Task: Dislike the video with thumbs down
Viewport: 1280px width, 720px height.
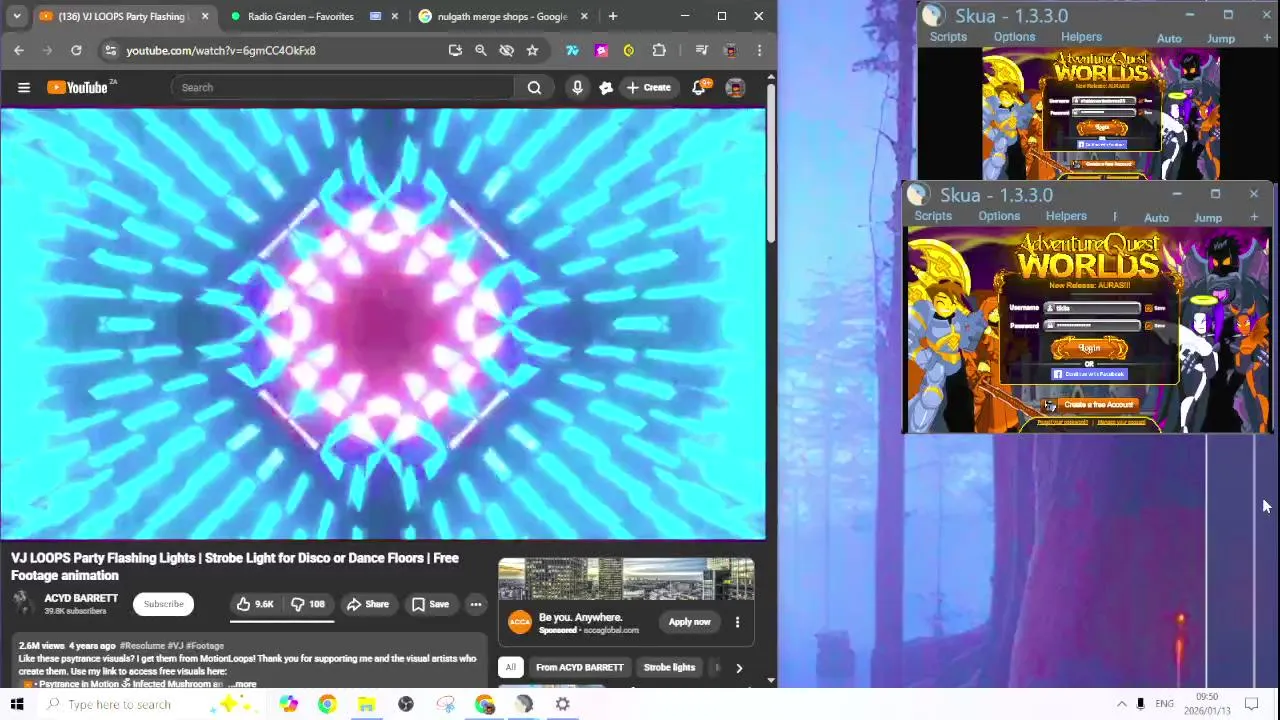Action: [308, 604]
